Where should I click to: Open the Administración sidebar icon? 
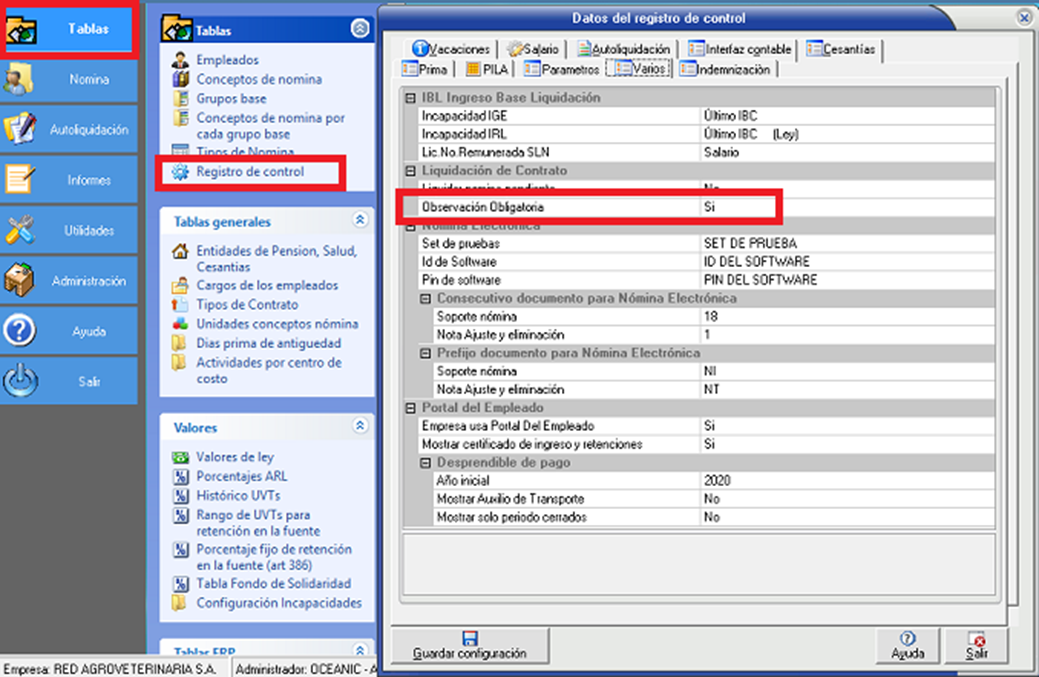(x=20, y=281)
